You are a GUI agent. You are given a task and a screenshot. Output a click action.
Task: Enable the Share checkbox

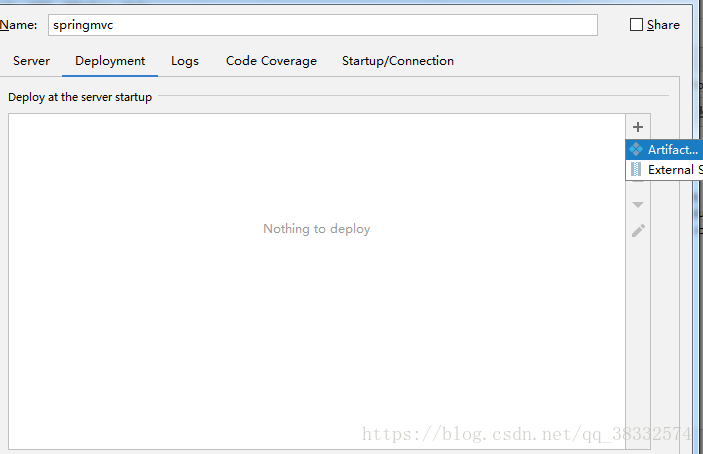click(x=636, y=25)
